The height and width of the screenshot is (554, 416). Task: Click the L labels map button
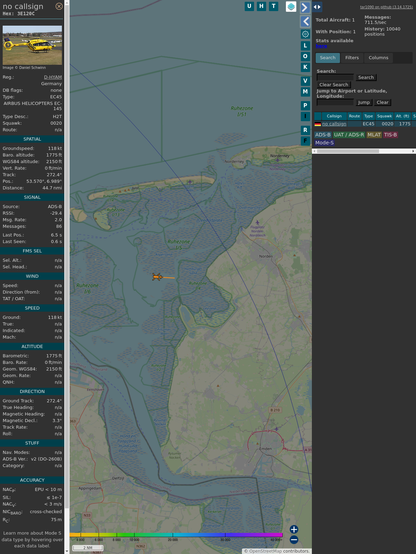pyautogui.click(x=305, y=46)
